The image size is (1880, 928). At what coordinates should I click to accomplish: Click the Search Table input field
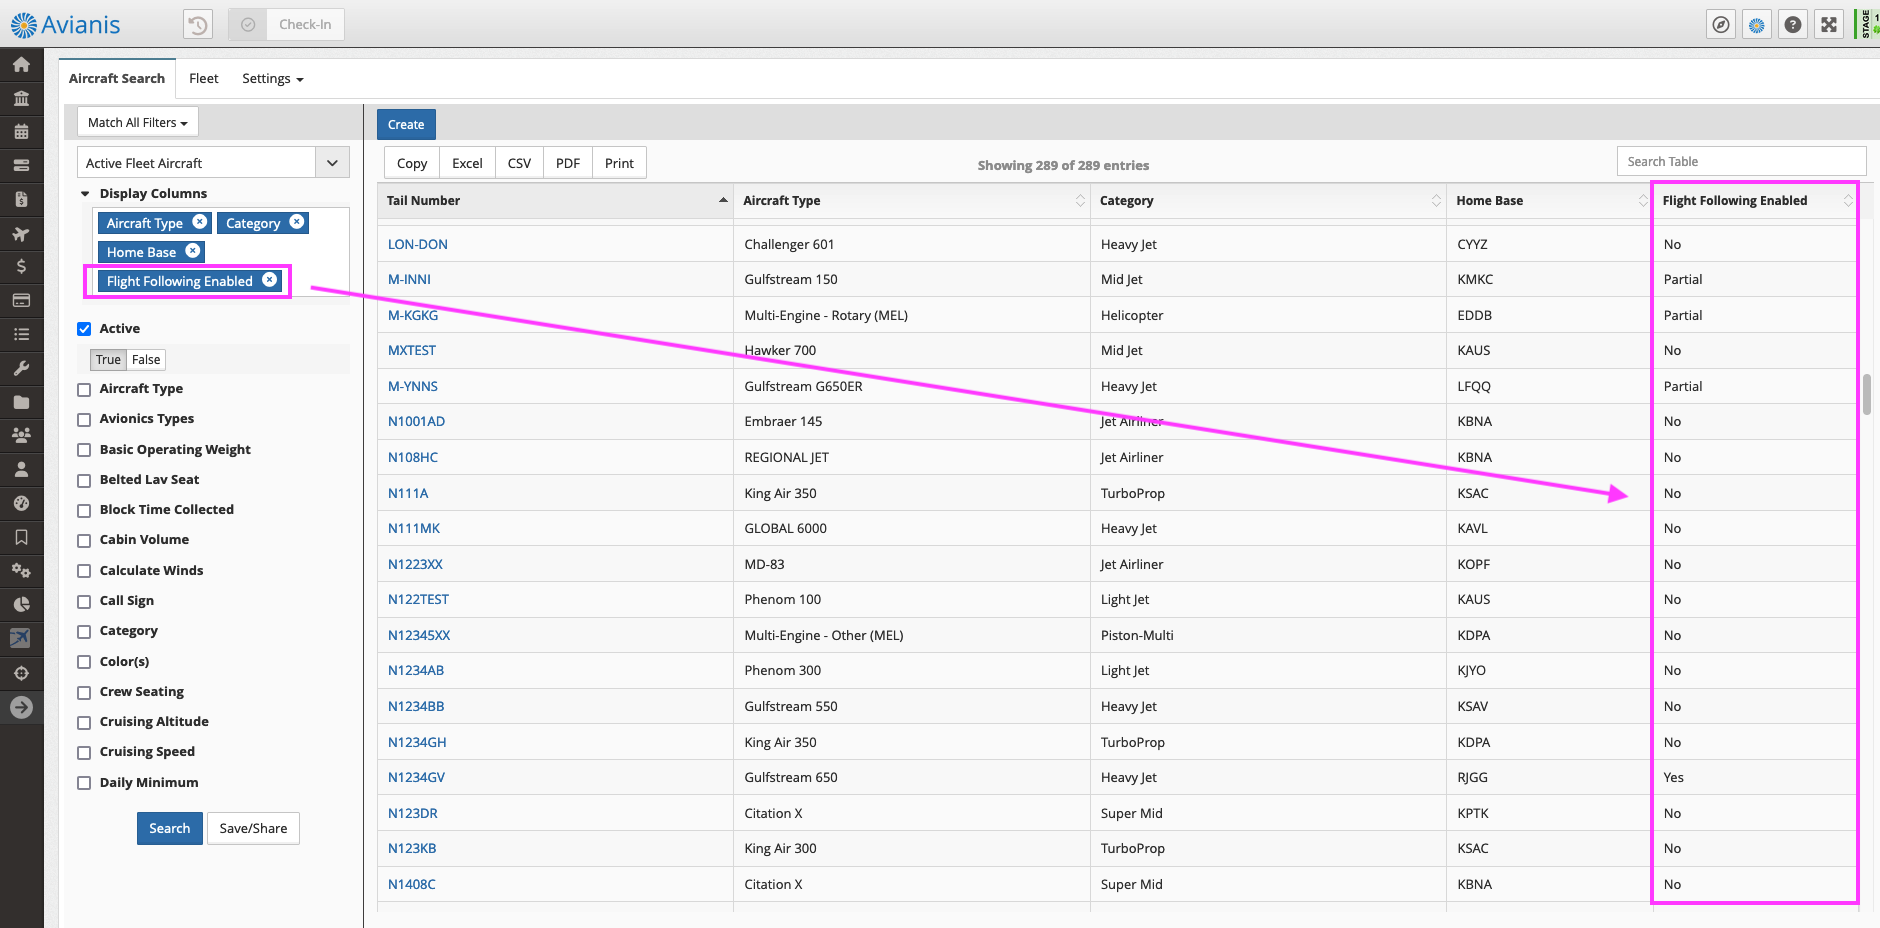pos(1741,162)
